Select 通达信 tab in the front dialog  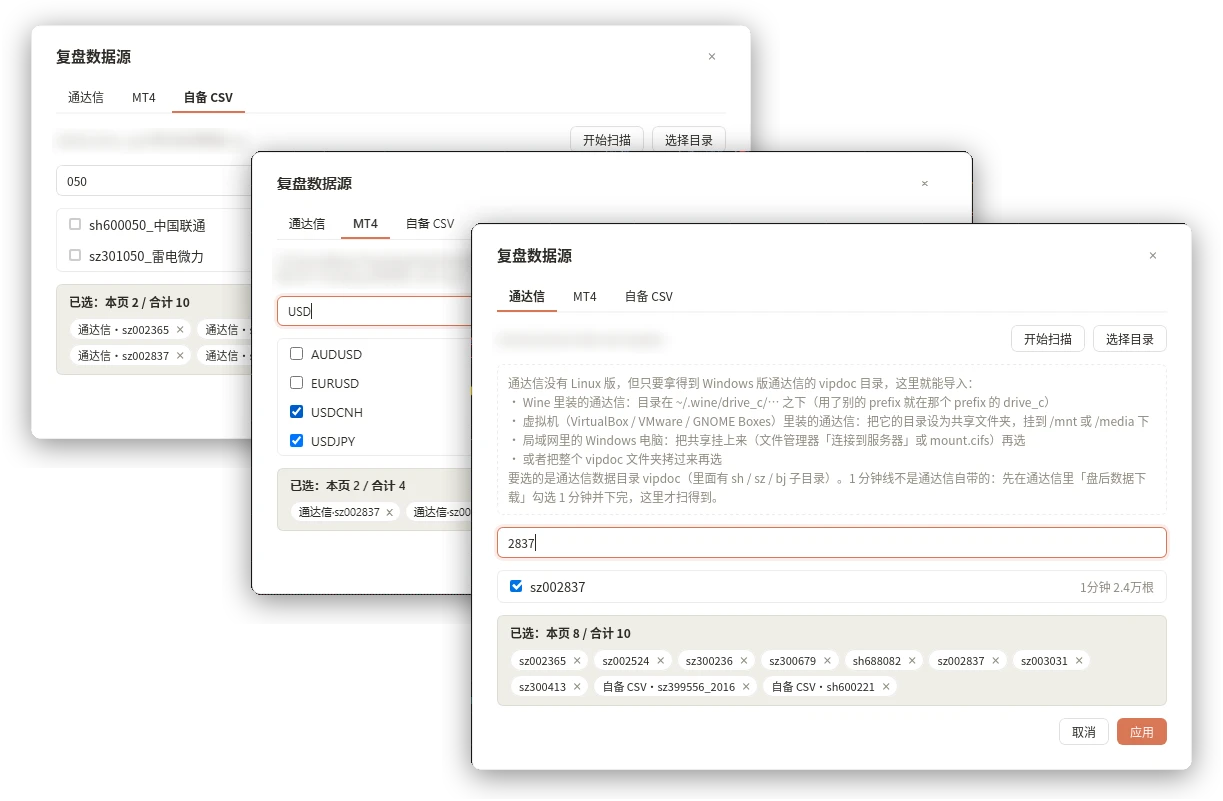pyautogui.click(x=527, y=297)
